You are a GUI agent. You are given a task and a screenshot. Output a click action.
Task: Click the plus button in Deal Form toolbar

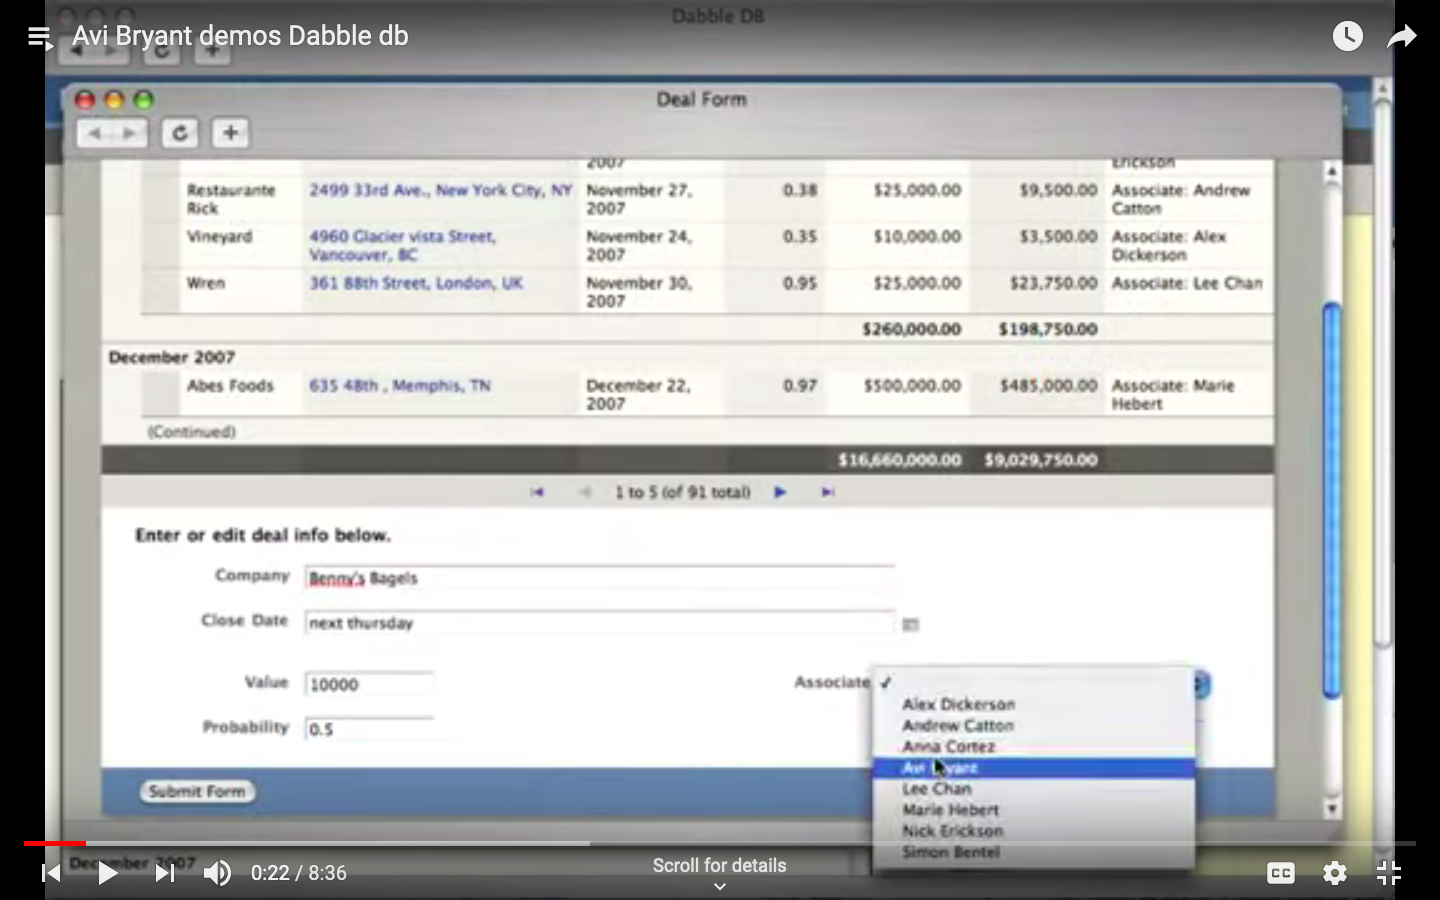pyautogui.click(x=230, y=133)
